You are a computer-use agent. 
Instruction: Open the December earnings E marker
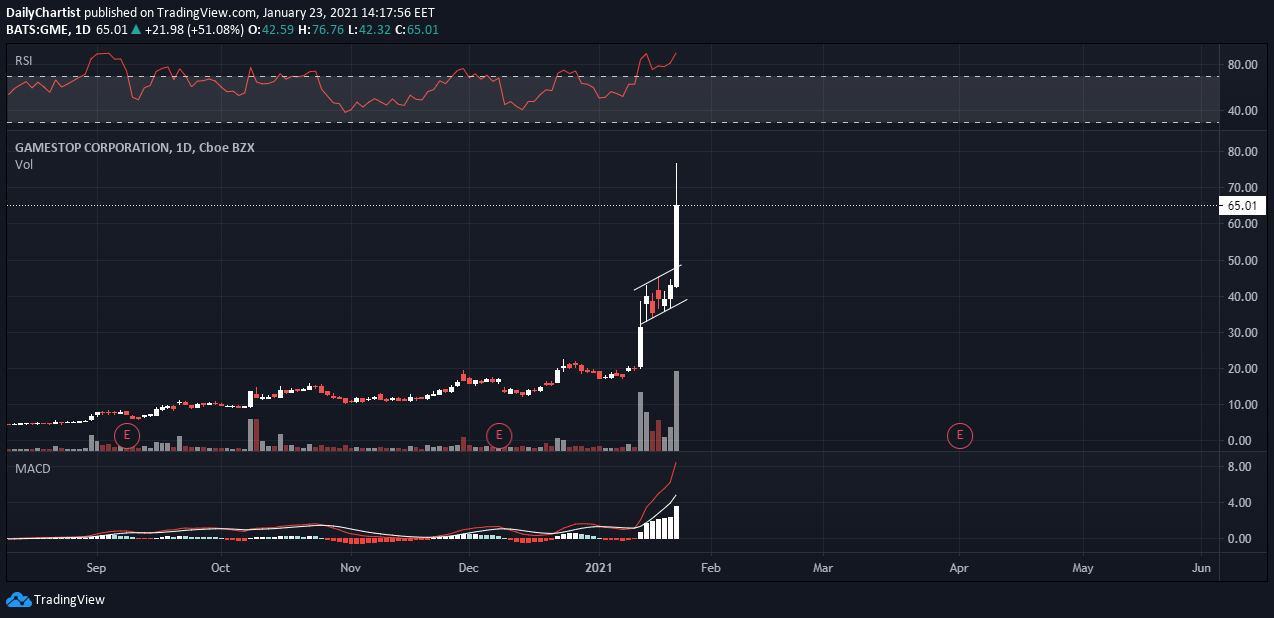point(498,435)
